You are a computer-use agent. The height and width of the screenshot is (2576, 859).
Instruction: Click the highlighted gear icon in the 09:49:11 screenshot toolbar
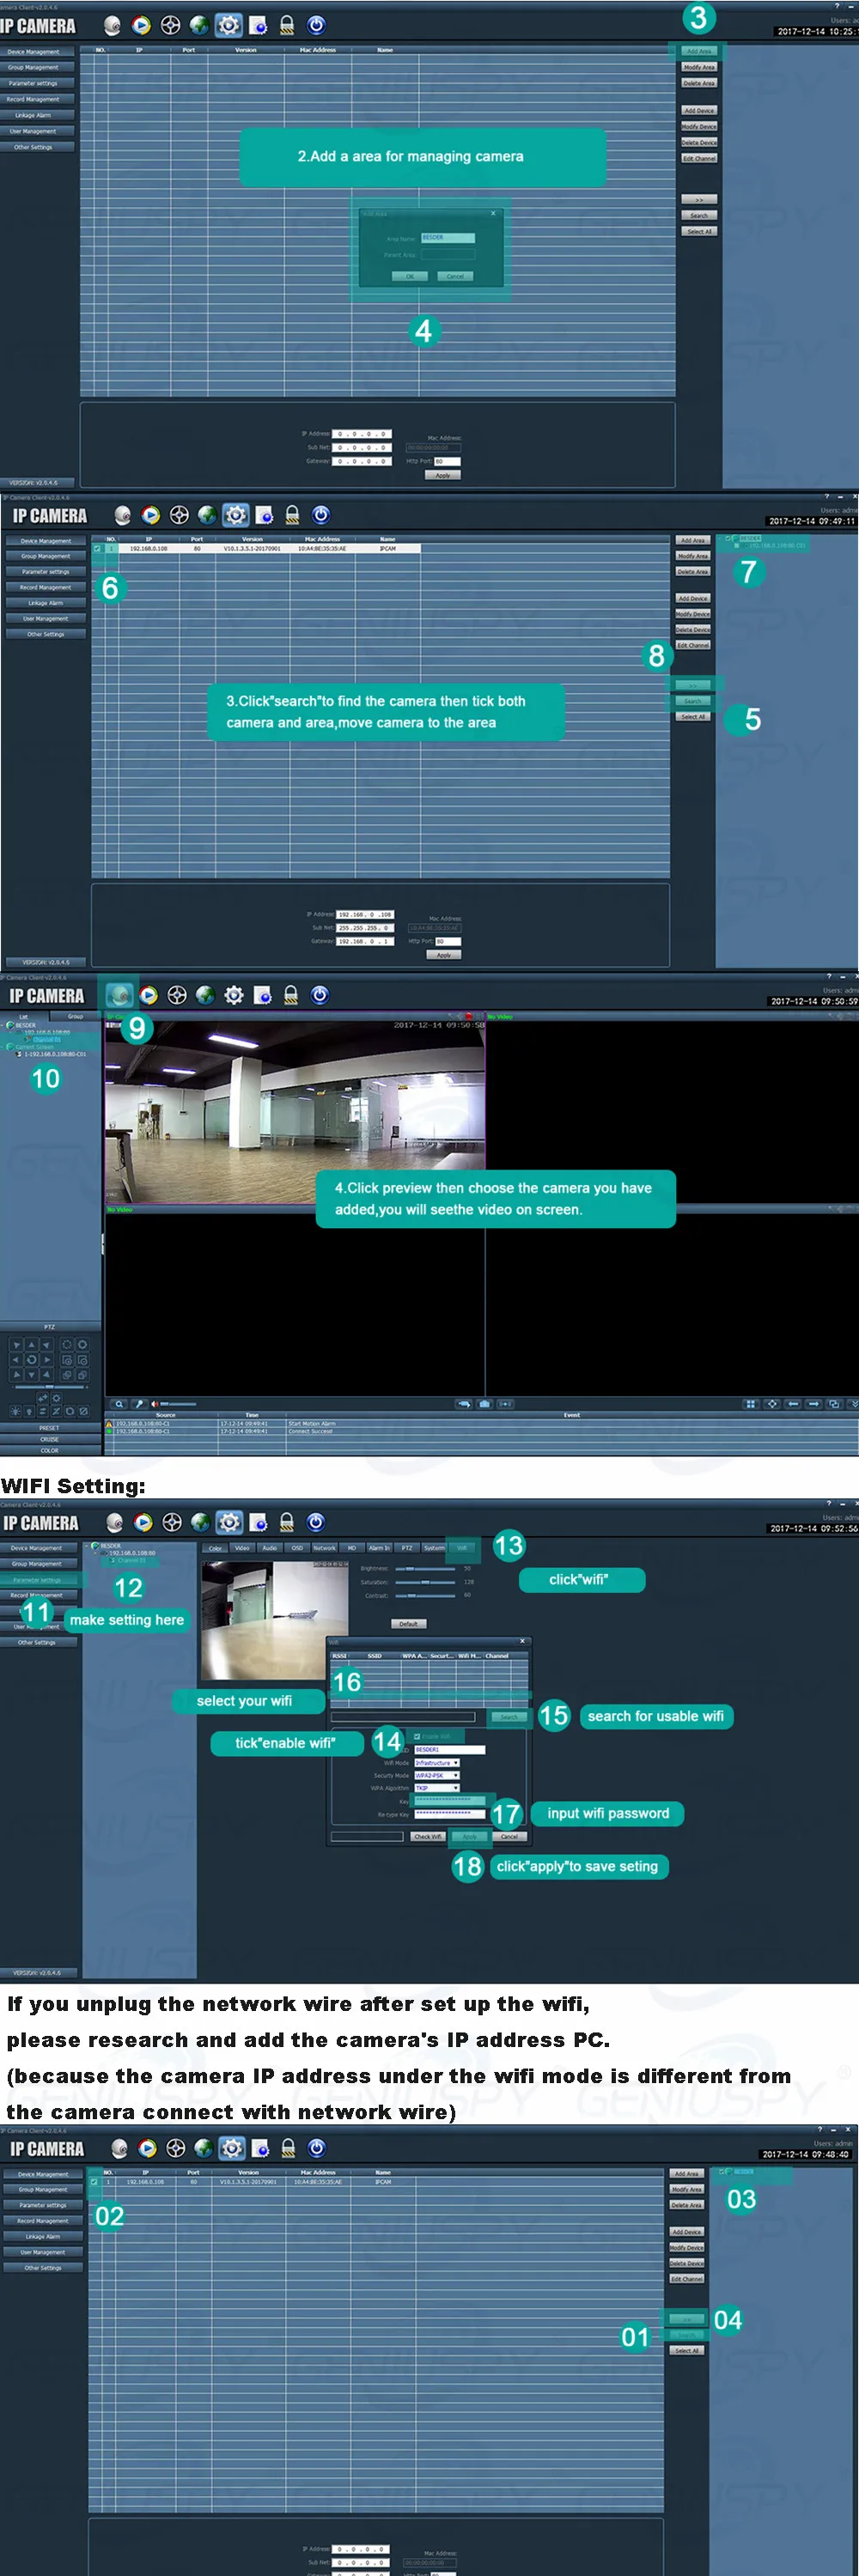pos(236,515)
